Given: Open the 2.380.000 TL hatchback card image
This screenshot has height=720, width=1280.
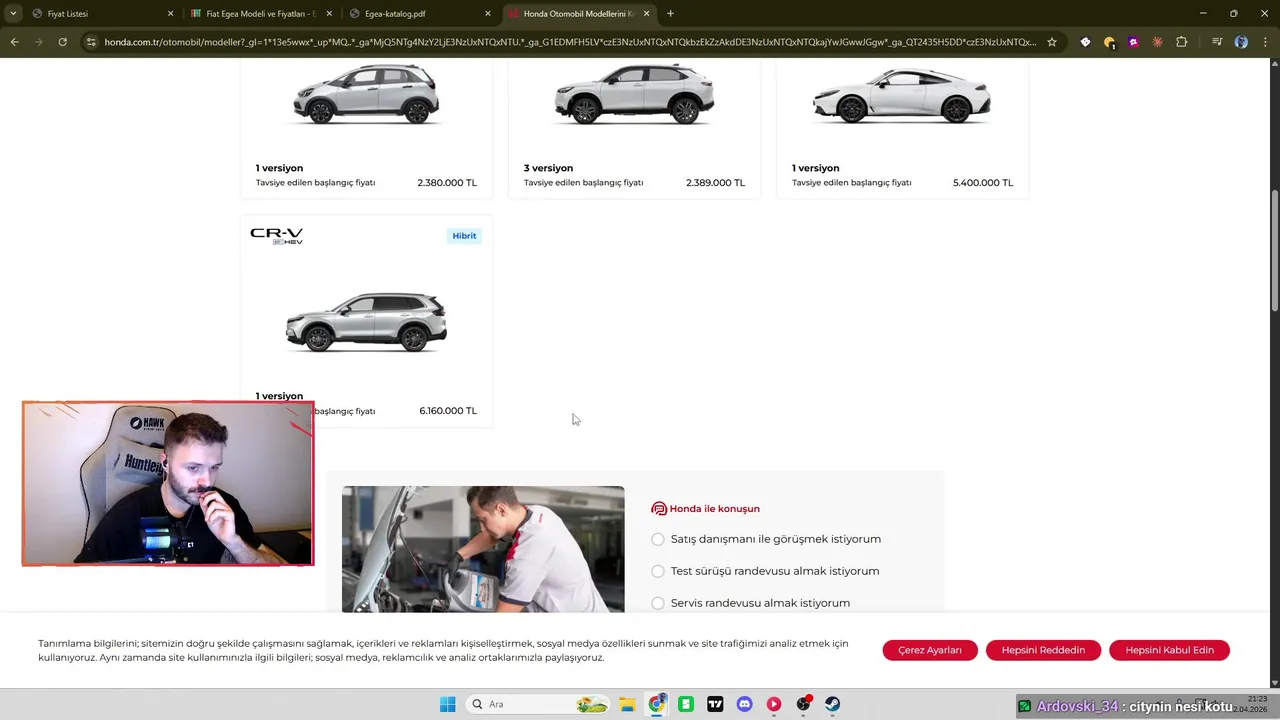Looking at the screenshot, I should [x=366, y=94].
